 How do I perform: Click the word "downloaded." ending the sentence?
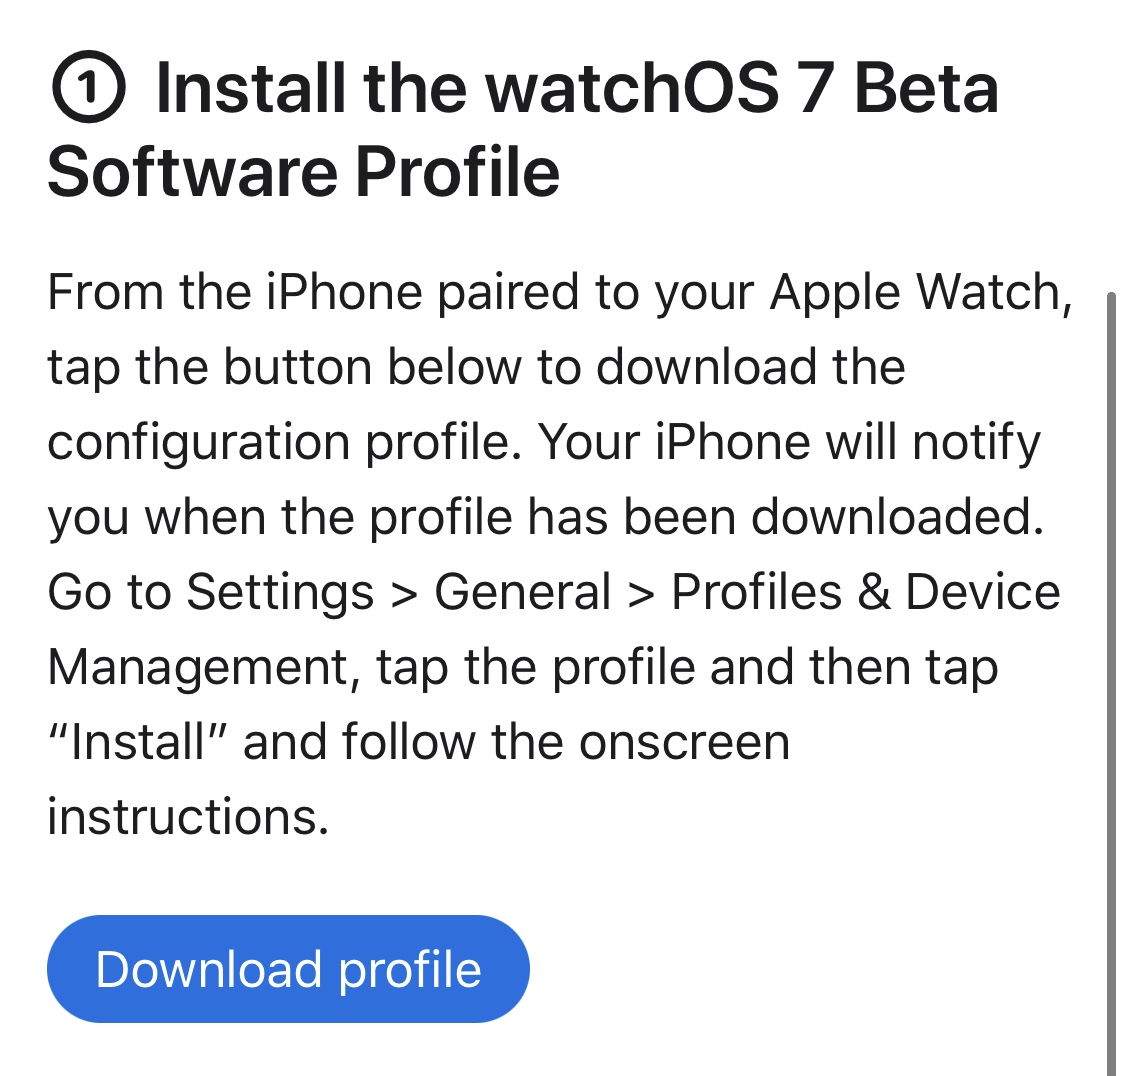[897, 518]
